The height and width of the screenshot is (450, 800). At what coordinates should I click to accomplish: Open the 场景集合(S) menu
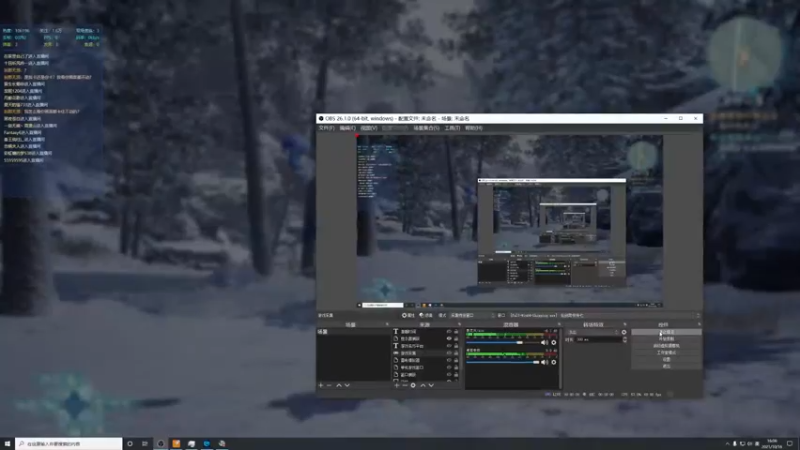point(426,128)
